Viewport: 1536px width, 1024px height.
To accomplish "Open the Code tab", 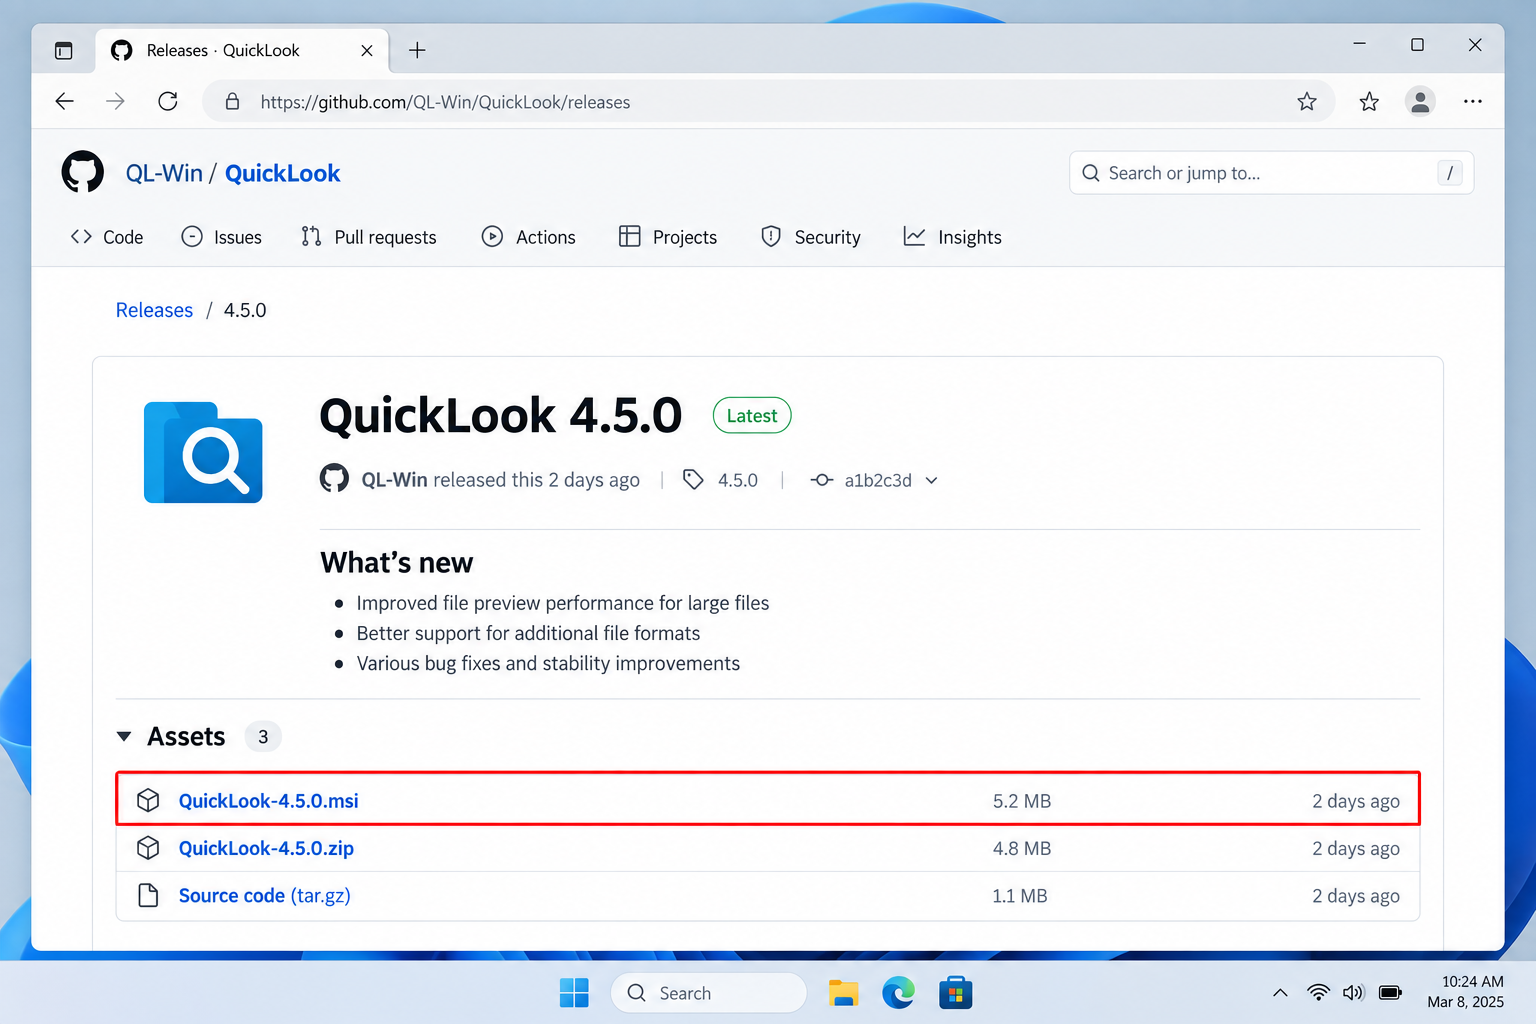I will coord(107,237).
